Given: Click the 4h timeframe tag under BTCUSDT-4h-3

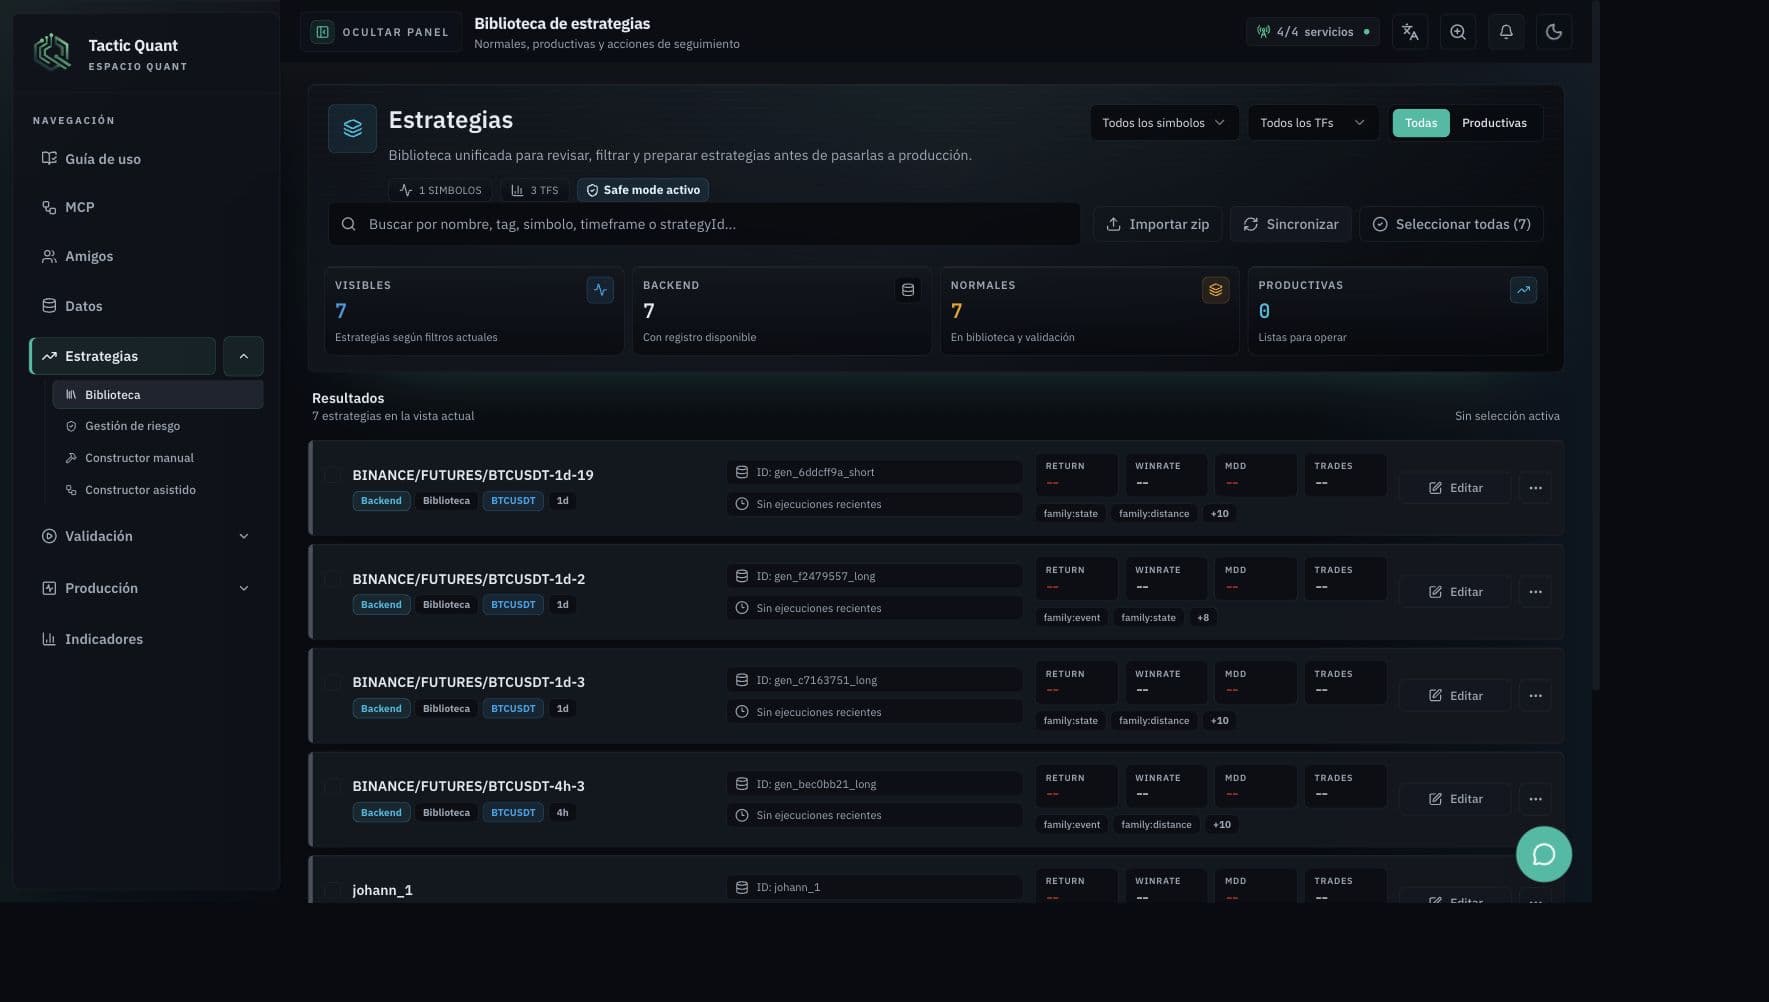Looking at the screenshot, I should point(562,813).
